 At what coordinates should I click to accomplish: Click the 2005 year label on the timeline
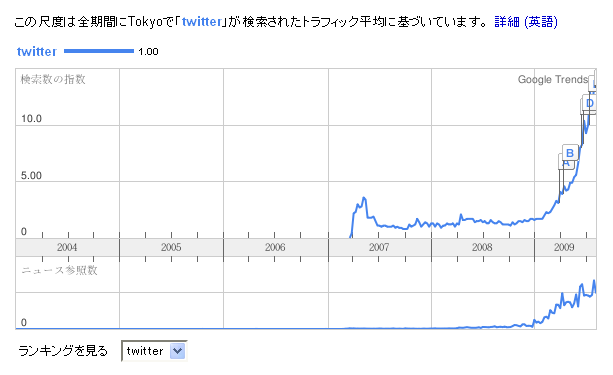(x=171, y=247)
